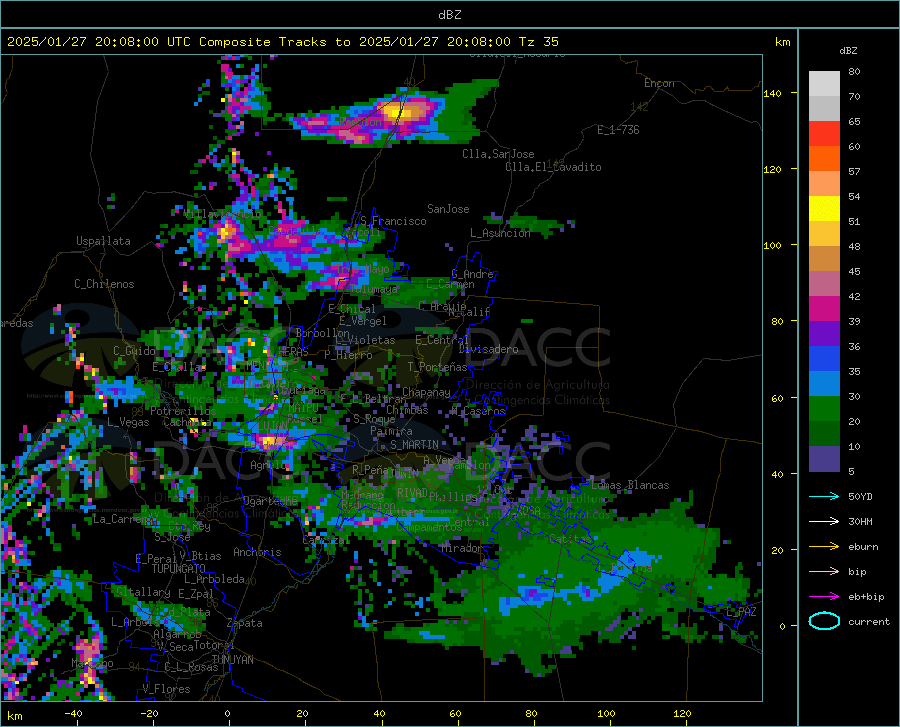Click the 80 dBZ white color swatch
The height and width of the screenshot is (727, 900).
pos(824,84)
